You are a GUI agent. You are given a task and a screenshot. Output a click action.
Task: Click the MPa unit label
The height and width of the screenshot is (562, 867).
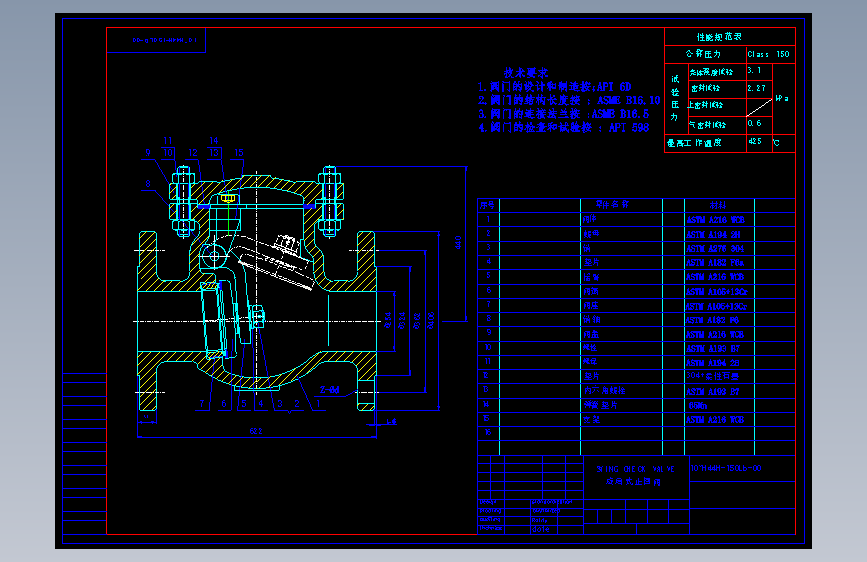tap(782, 98)
